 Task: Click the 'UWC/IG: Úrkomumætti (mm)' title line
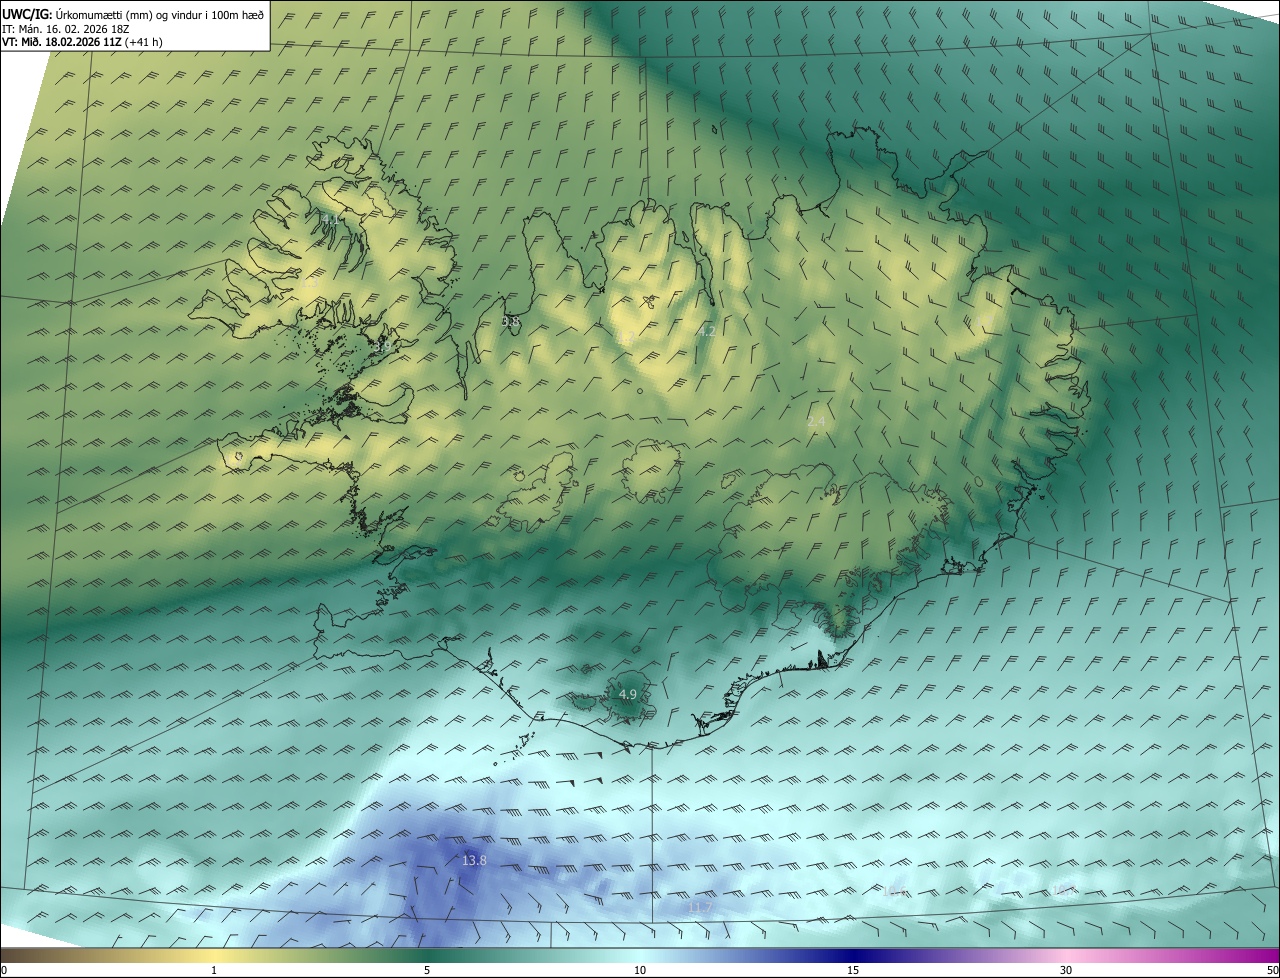coord(133,14)
